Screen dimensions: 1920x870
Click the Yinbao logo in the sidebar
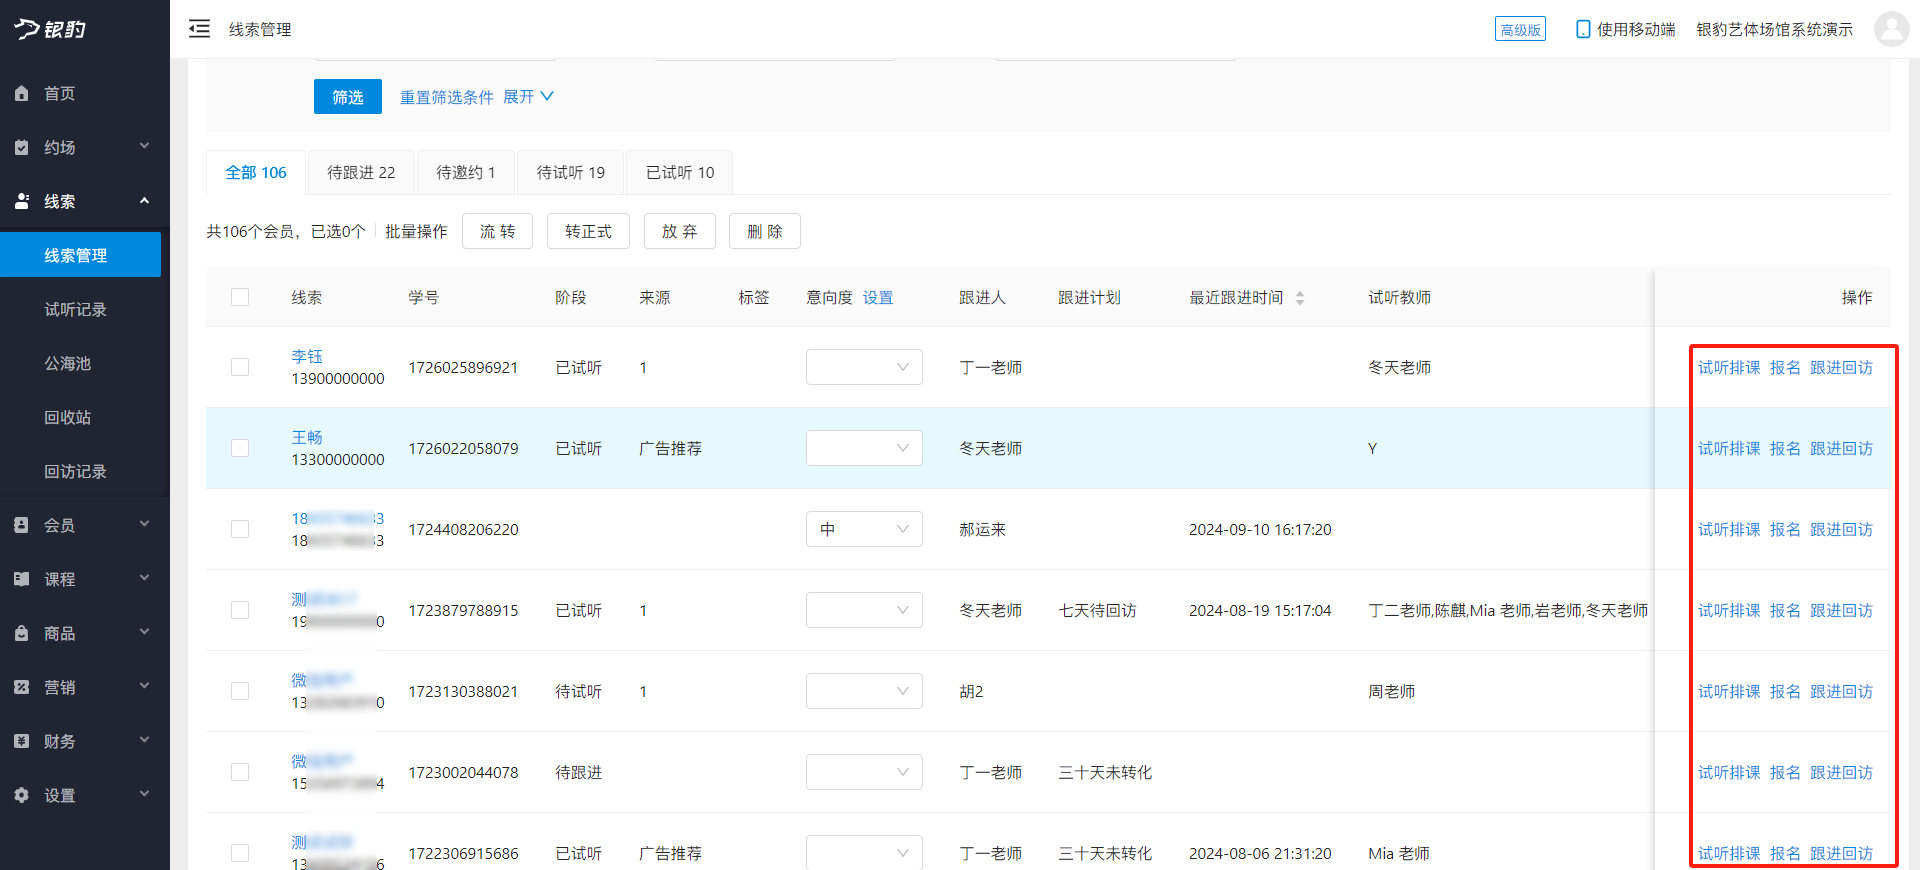50,29
